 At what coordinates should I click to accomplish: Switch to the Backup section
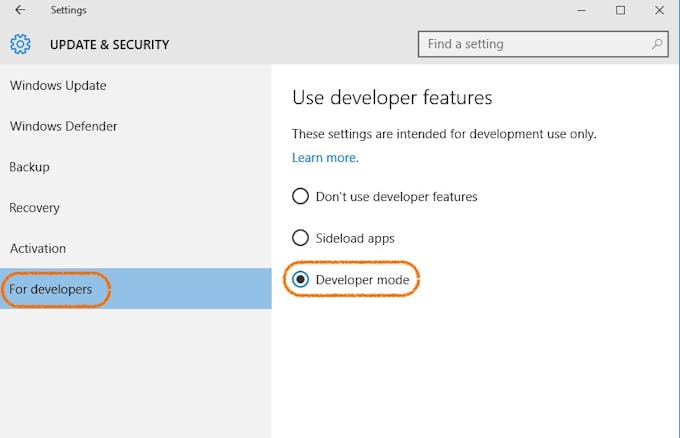[30, 167]
